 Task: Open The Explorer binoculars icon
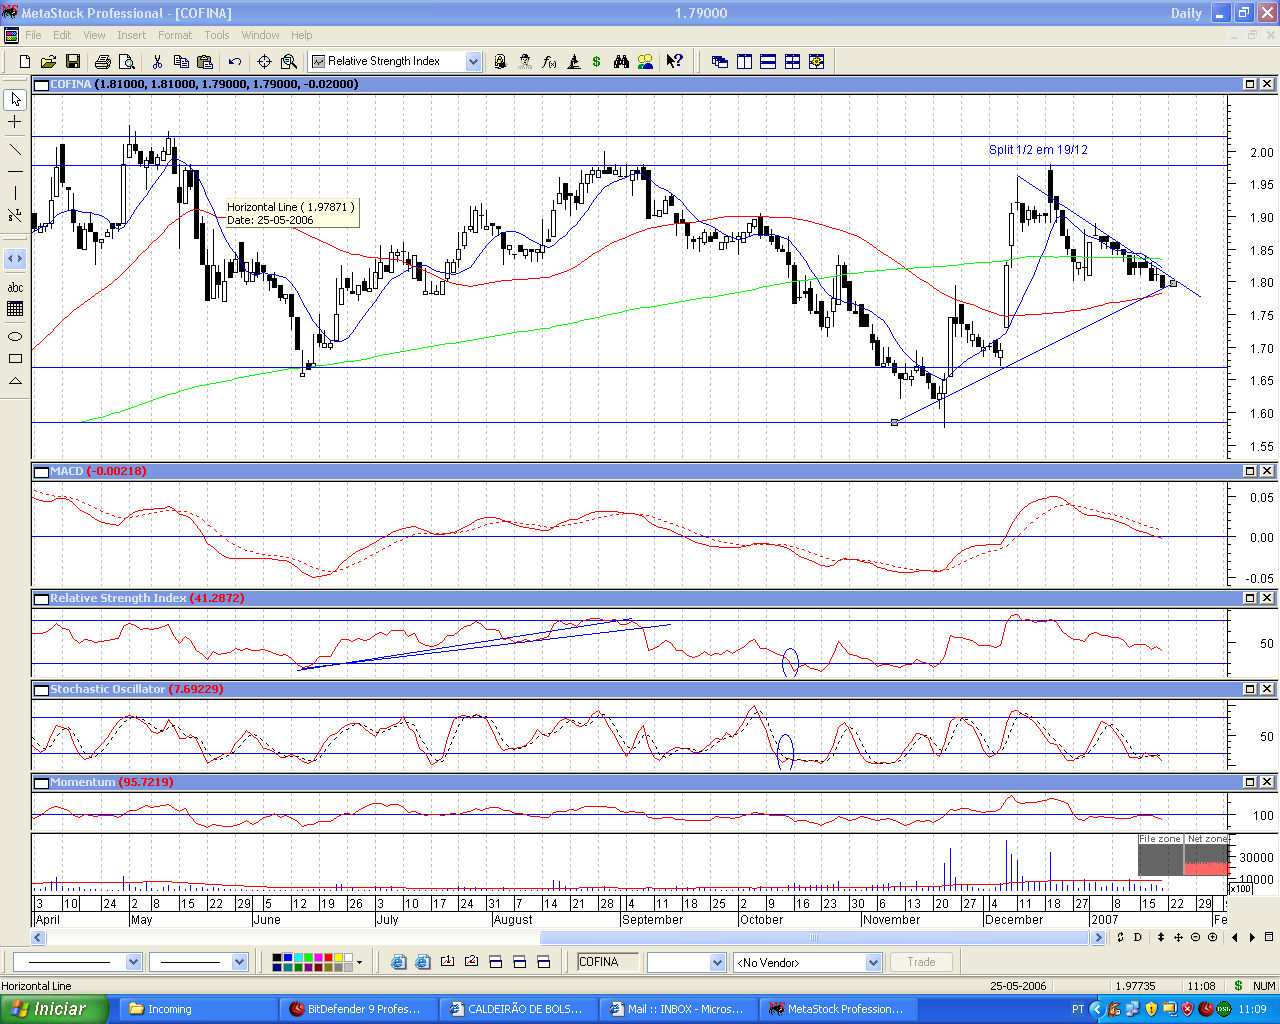click(621, 62)
